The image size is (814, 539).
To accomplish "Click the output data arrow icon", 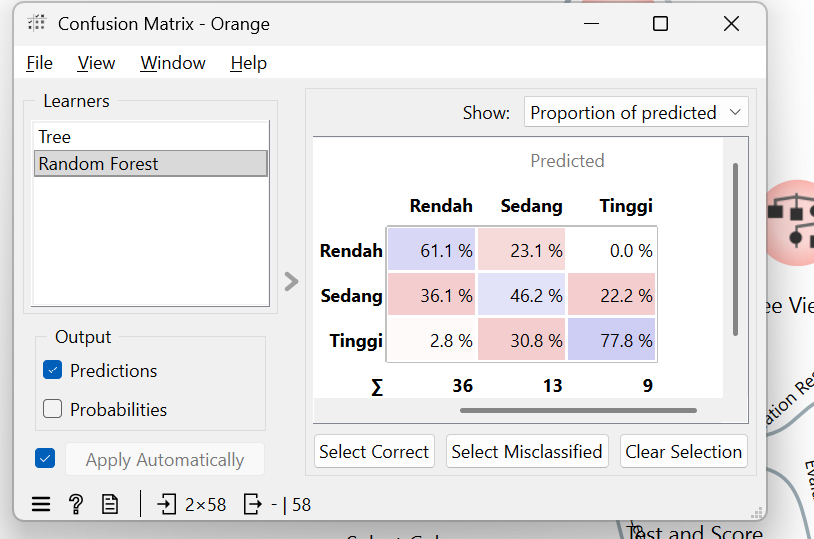I will coord(253,504).
